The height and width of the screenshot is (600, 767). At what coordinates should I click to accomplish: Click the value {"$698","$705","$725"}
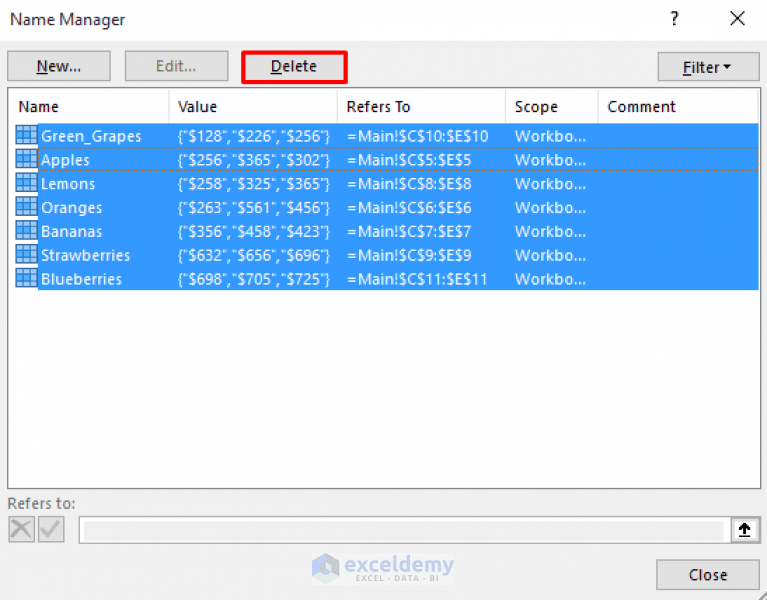[254, 279]
